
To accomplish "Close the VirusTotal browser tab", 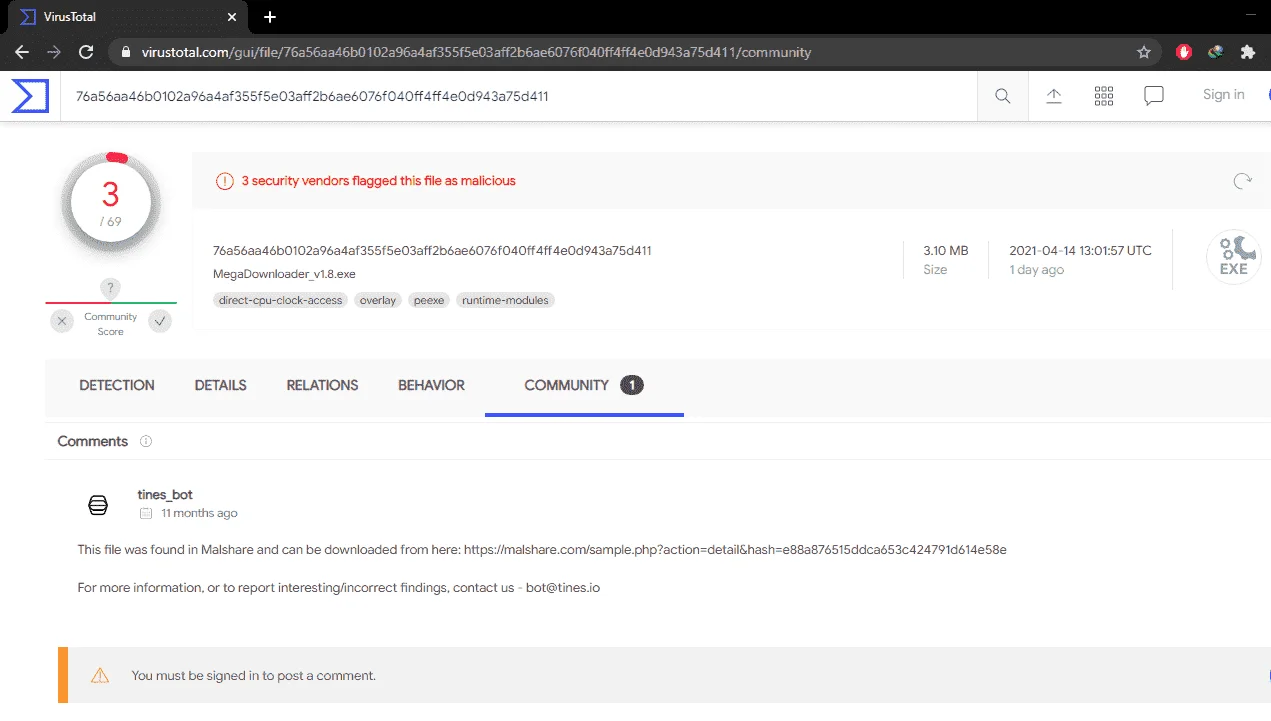I will coord(232,17).
